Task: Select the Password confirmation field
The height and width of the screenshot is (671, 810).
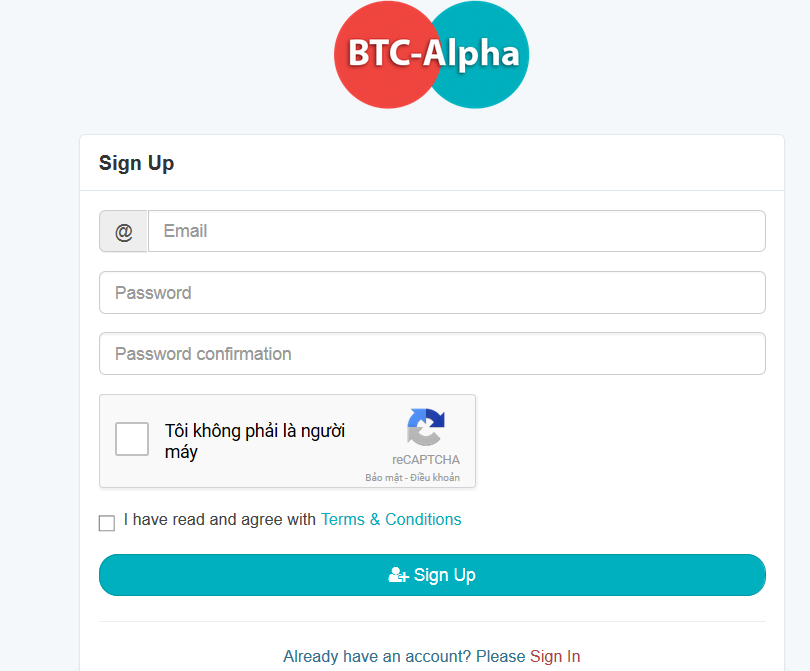Action: [432, 353]
